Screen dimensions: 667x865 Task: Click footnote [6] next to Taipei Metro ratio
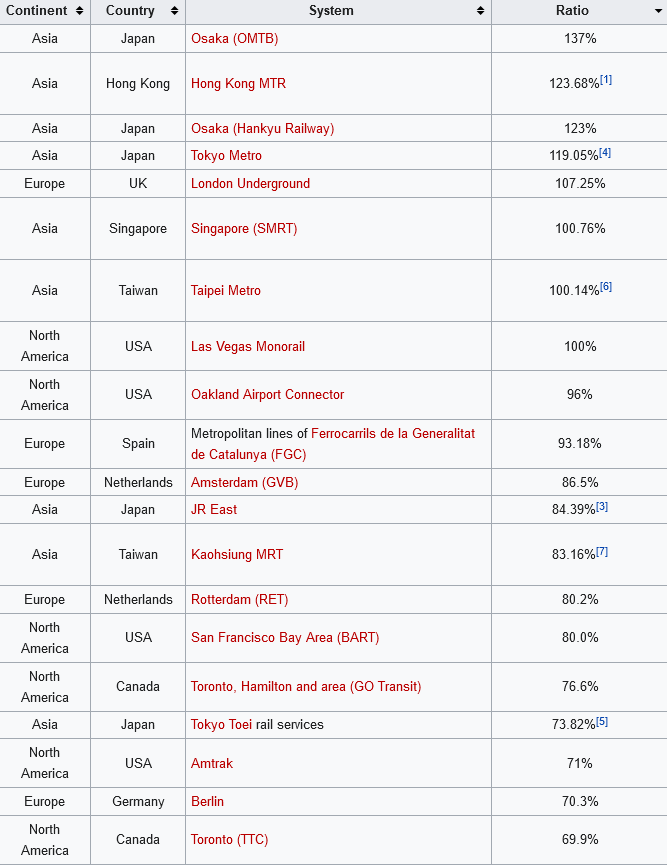click(x=606, y=287)
